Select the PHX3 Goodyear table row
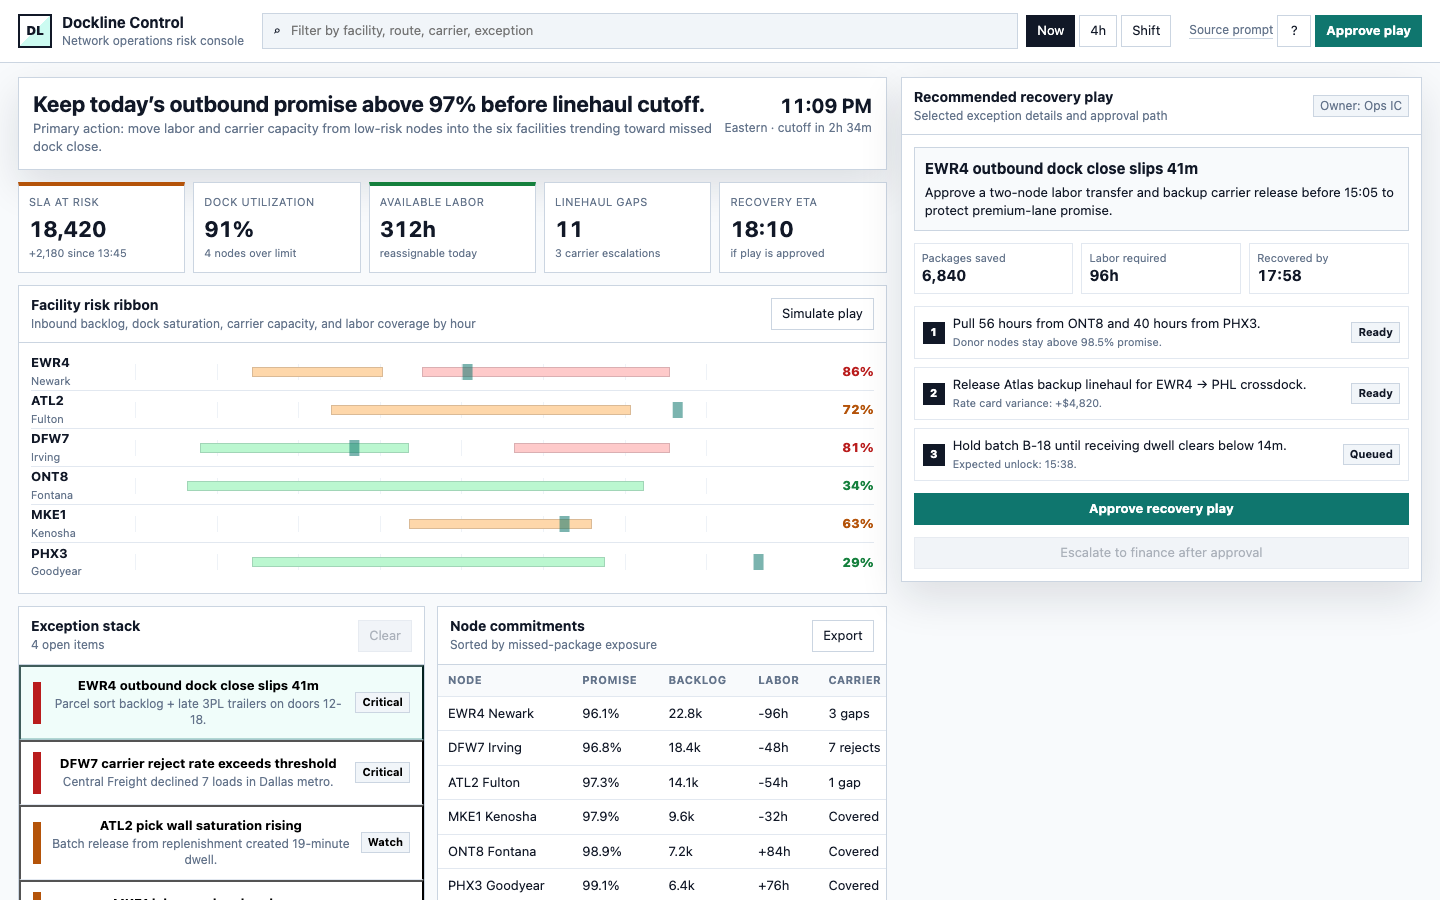The width and height of the screenshot is (1440, 900). click(x=662, y=886)
